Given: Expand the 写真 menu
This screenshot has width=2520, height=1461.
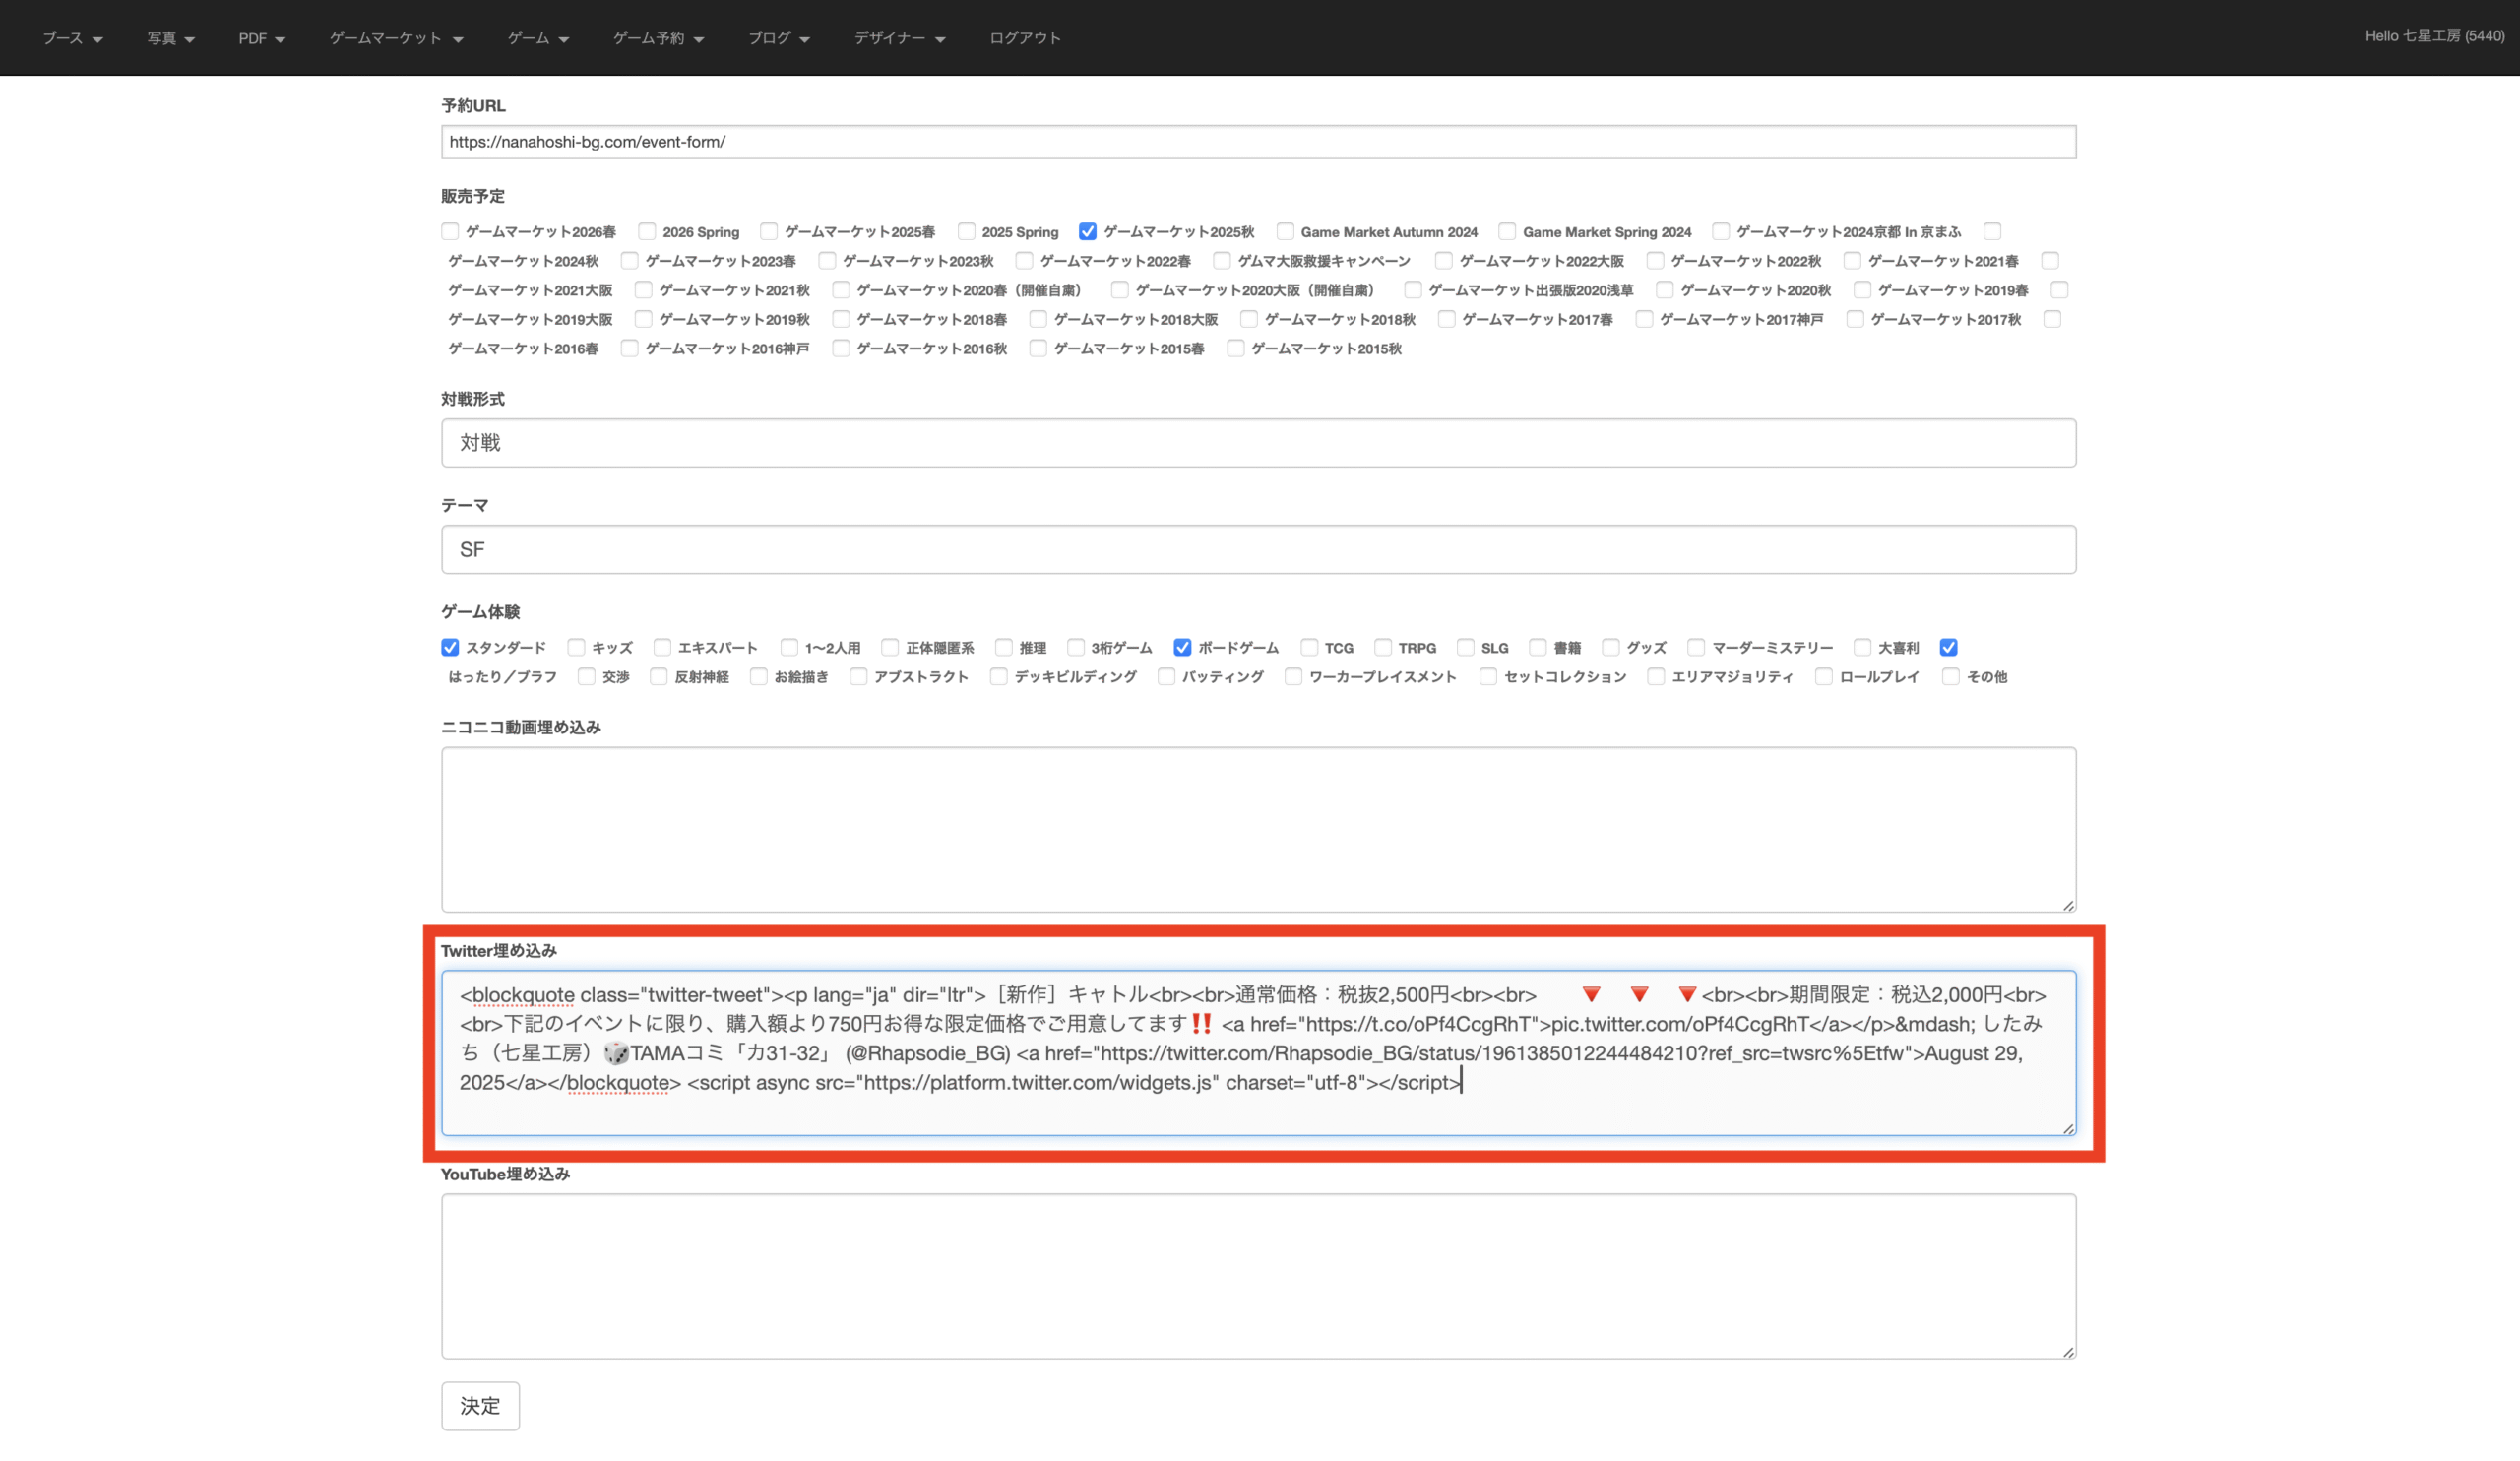Looking at the screenshot, I should coord(170,38).
